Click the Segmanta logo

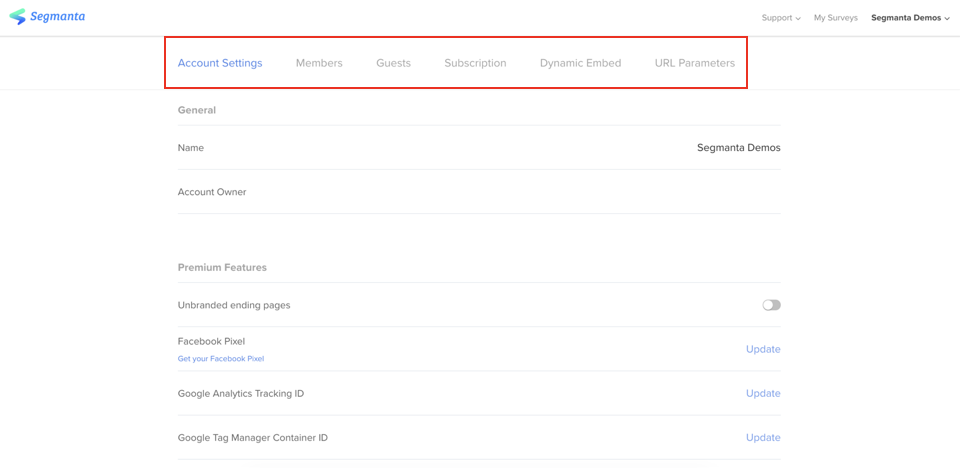tap(47, 17)
